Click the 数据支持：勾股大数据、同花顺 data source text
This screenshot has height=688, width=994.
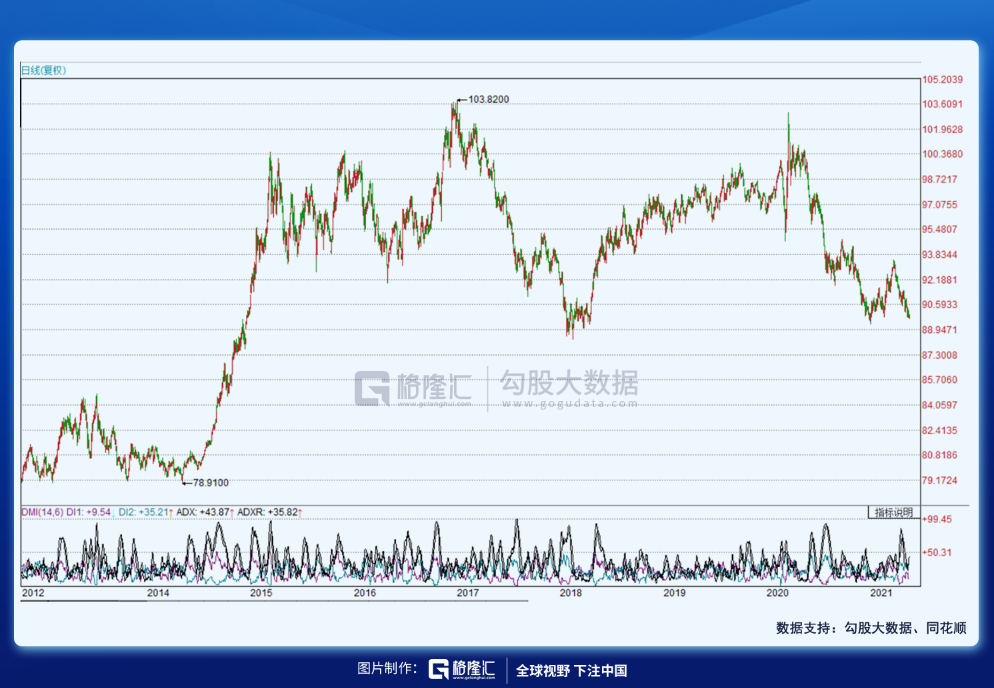coord(871,628)
